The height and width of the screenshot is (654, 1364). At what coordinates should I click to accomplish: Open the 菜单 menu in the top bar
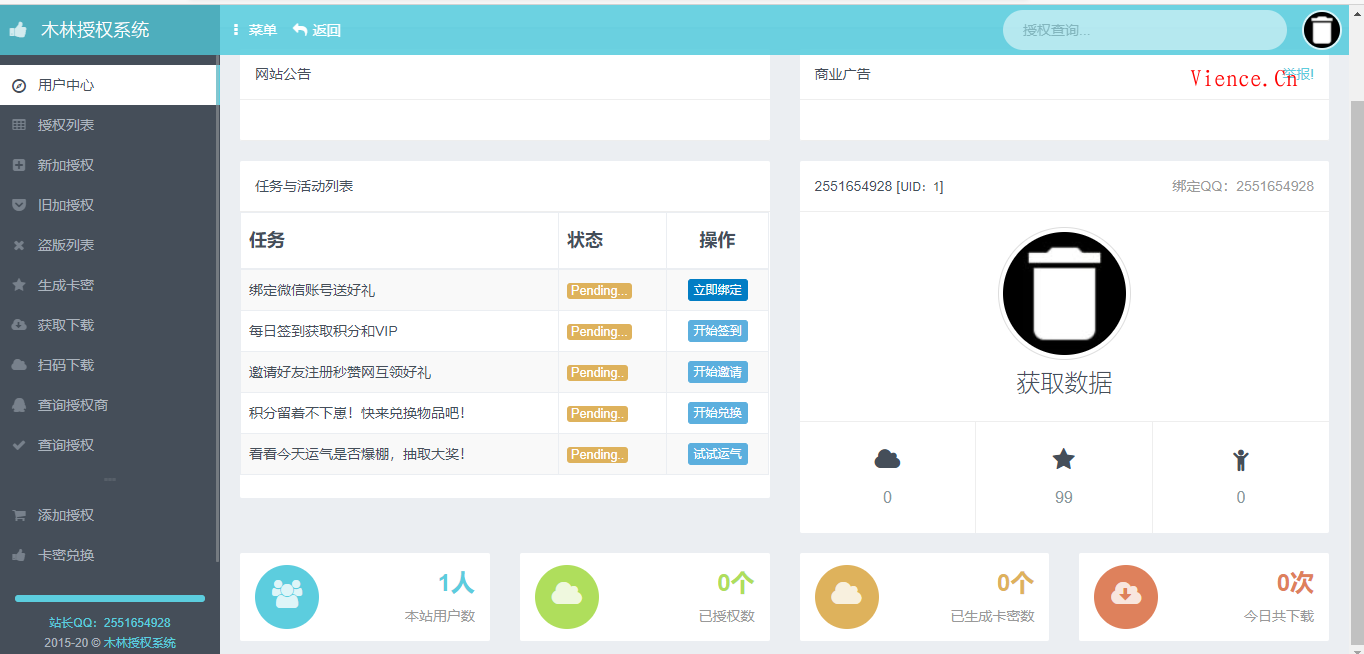257,29
